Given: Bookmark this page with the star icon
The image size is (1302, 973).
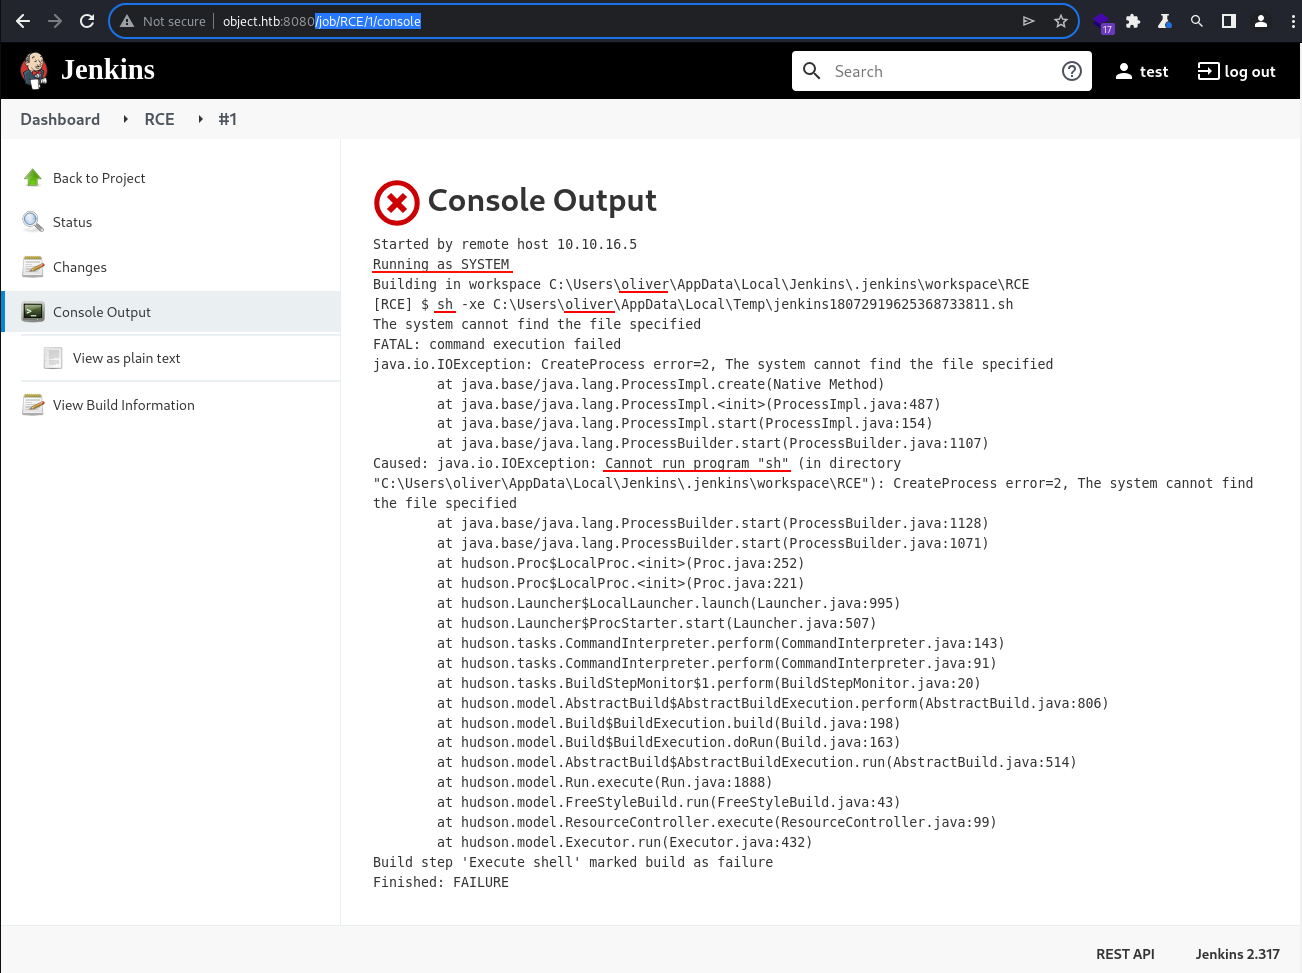Looking at the screenshot, I should (1061, 21).
